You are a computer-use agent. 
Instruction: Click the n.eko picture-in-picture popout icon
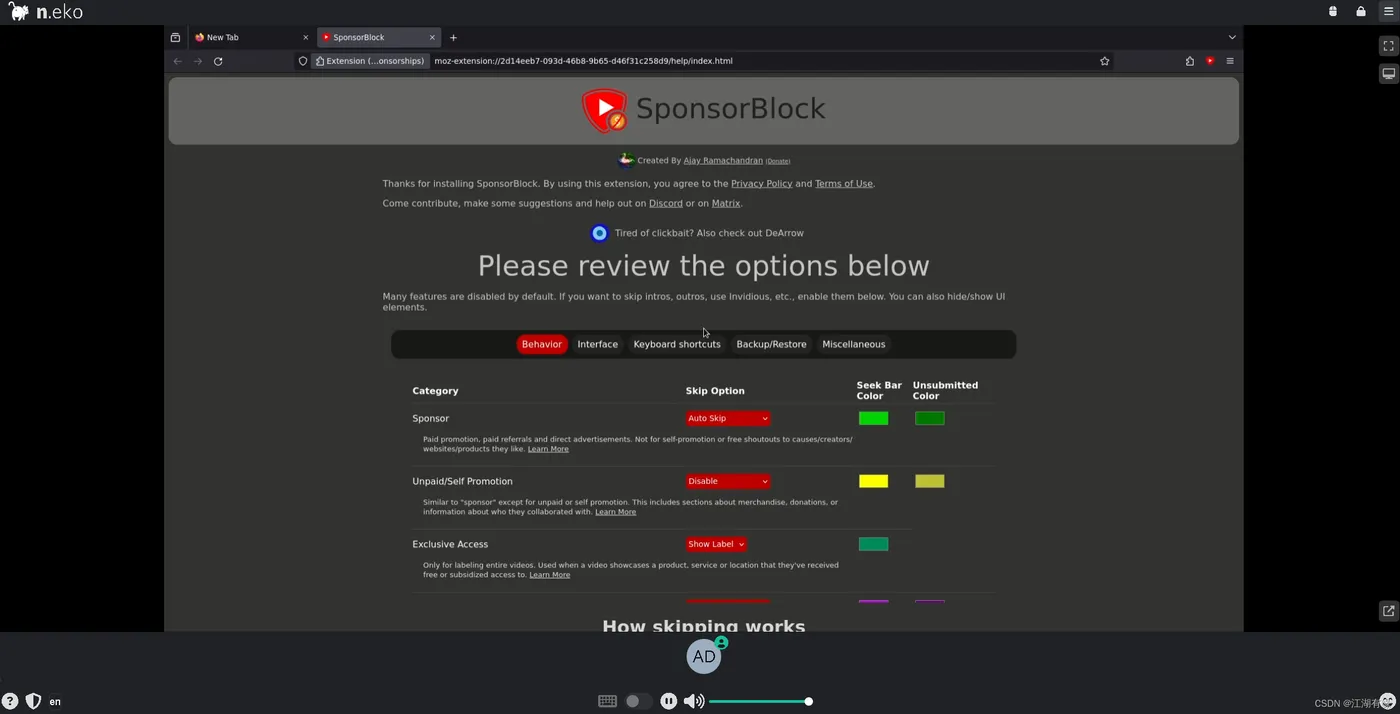click(x=1388, y=610)
